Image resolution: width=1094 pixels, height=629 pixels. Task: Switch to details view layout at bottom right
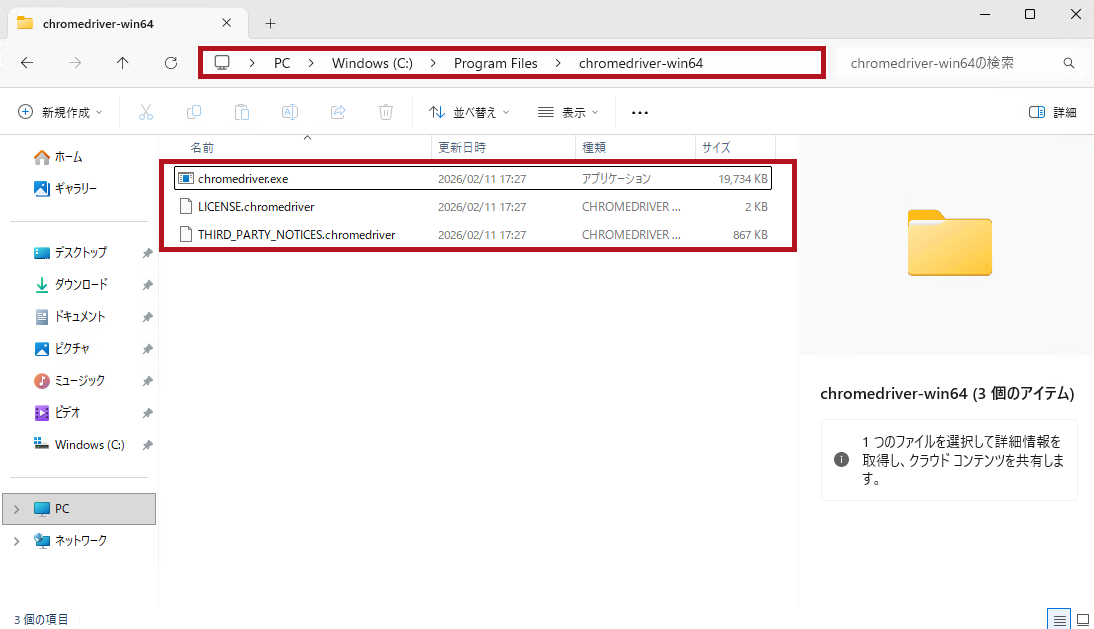click(x=1059, y=618)
